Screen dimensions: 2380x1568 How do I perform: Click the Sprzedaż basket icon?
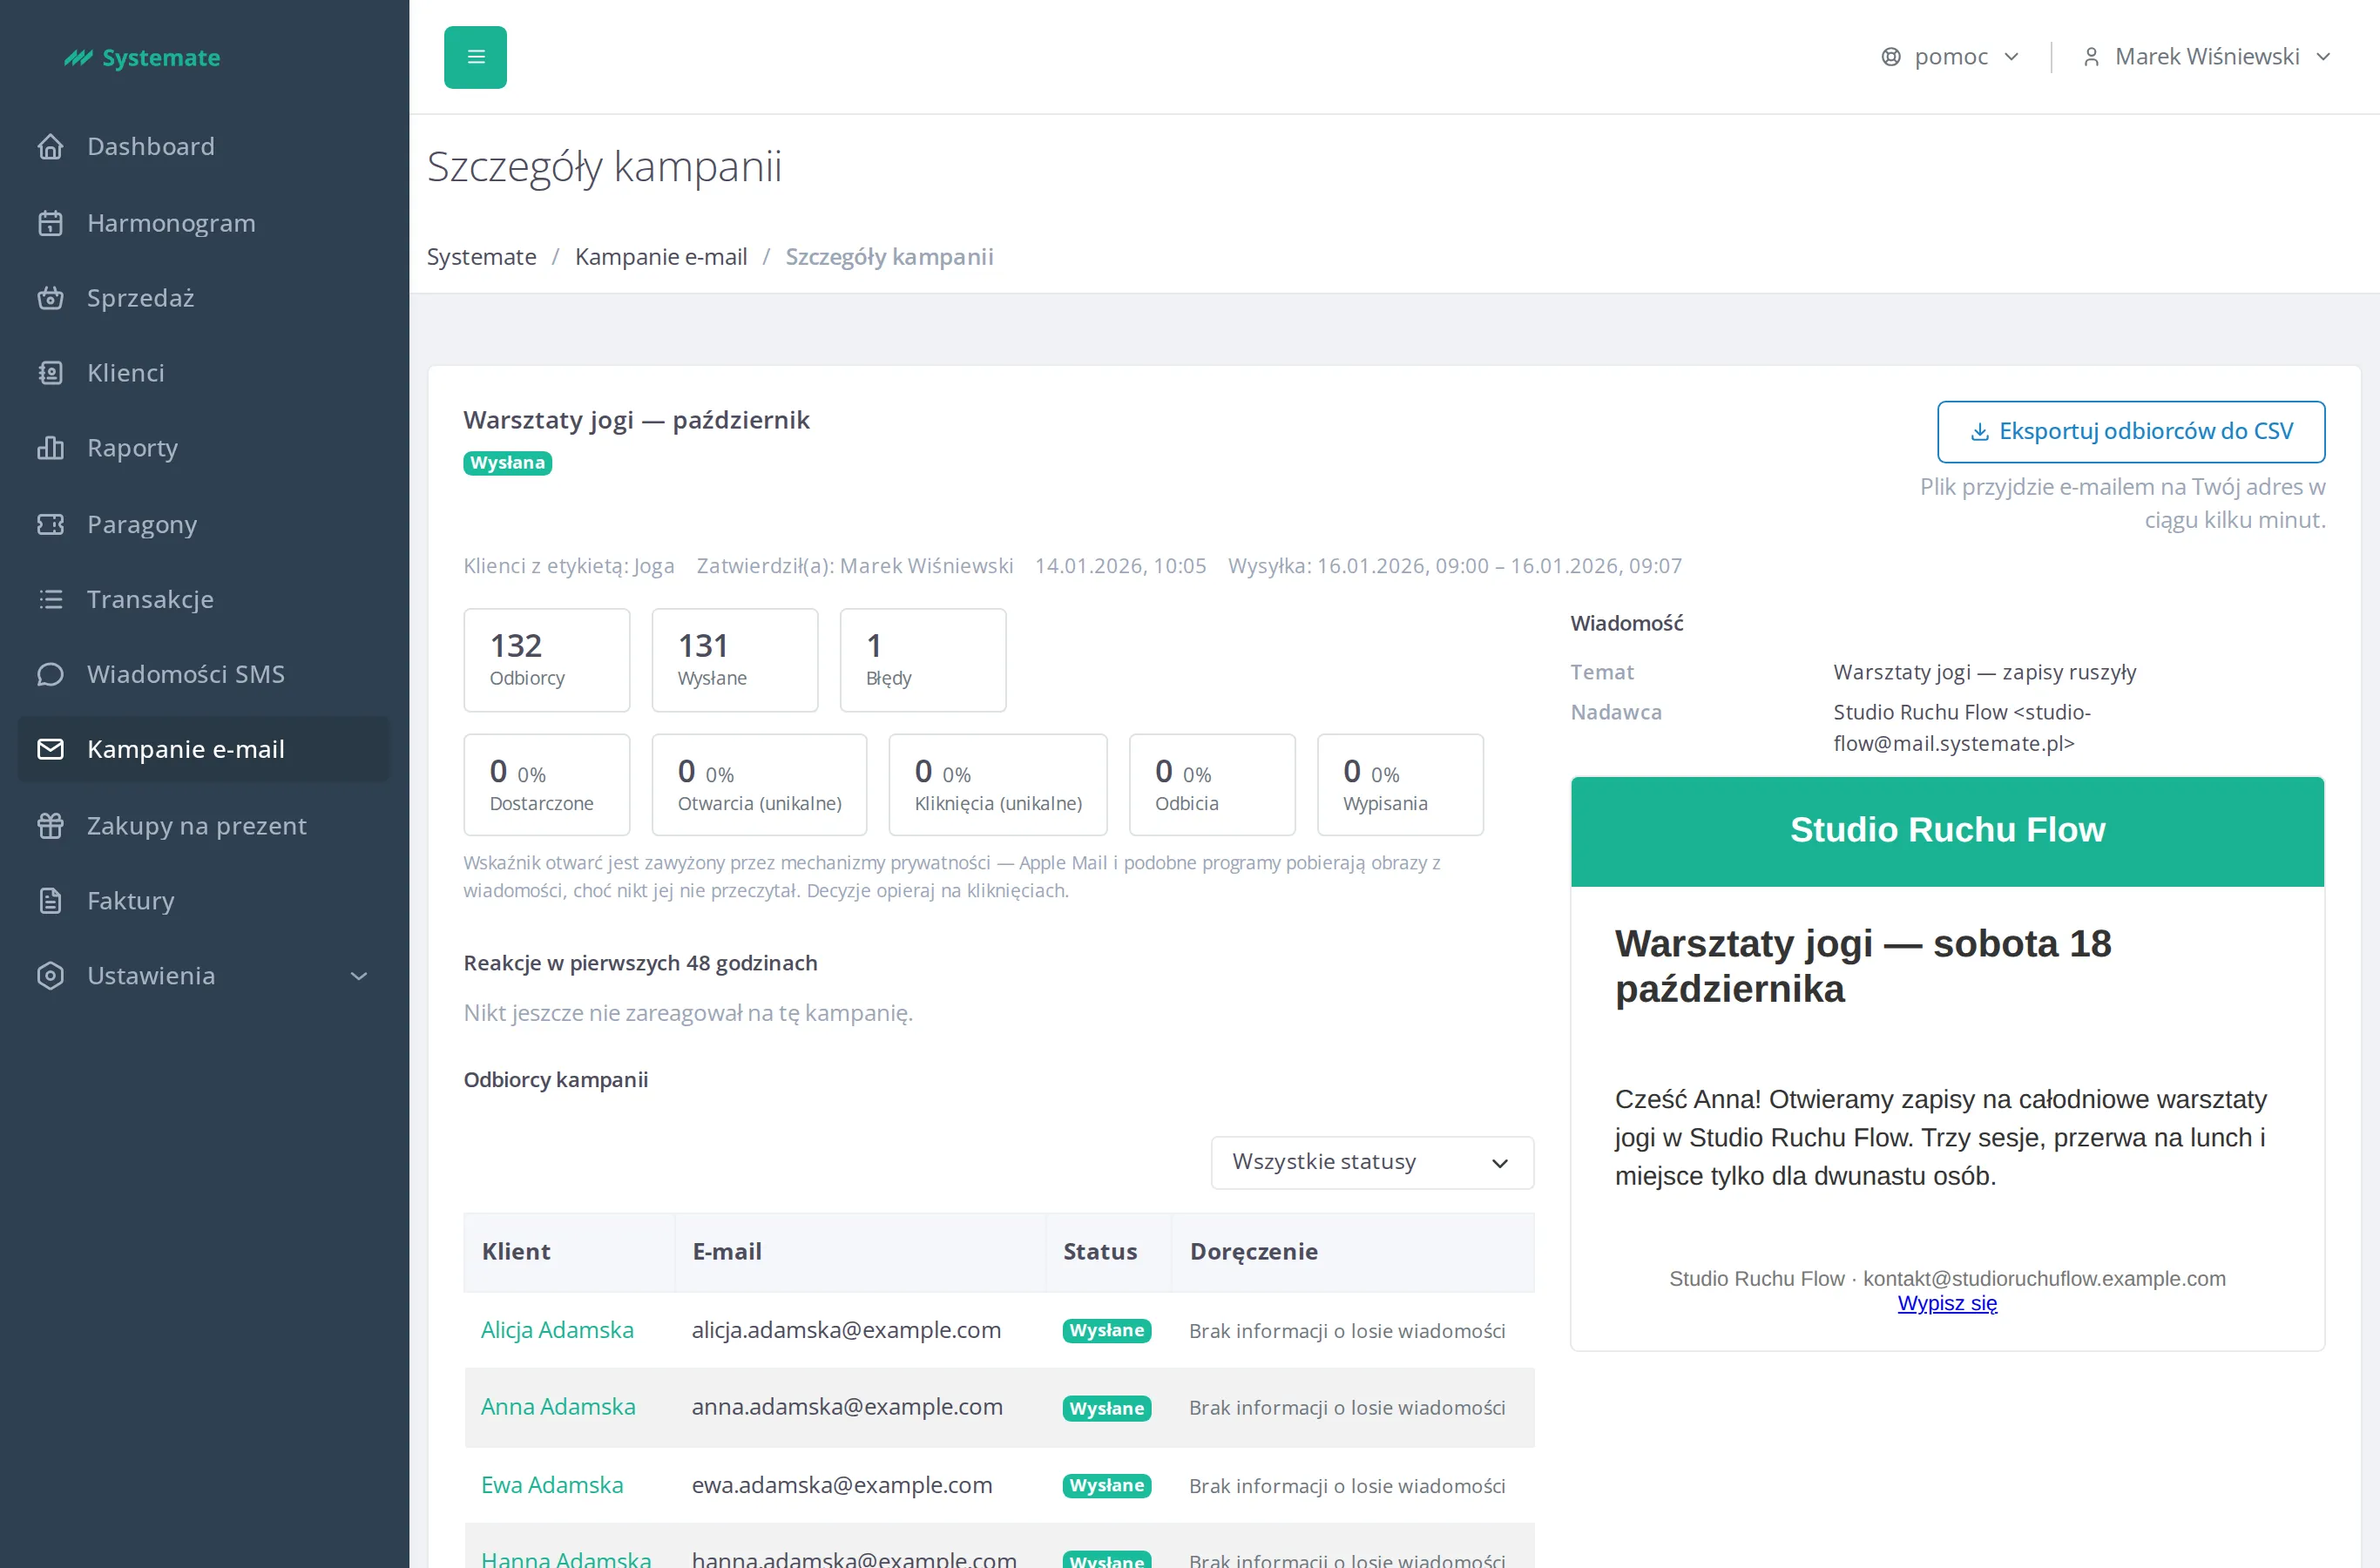50,298
